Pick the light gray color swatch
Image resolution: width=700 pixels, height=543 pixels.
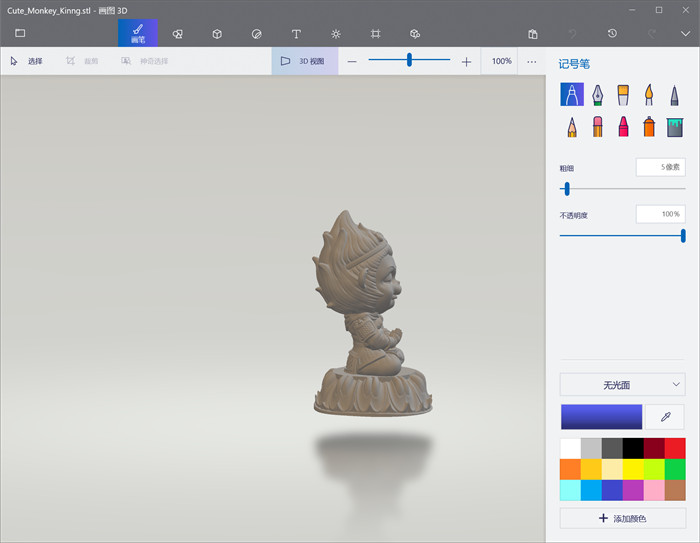591,448
